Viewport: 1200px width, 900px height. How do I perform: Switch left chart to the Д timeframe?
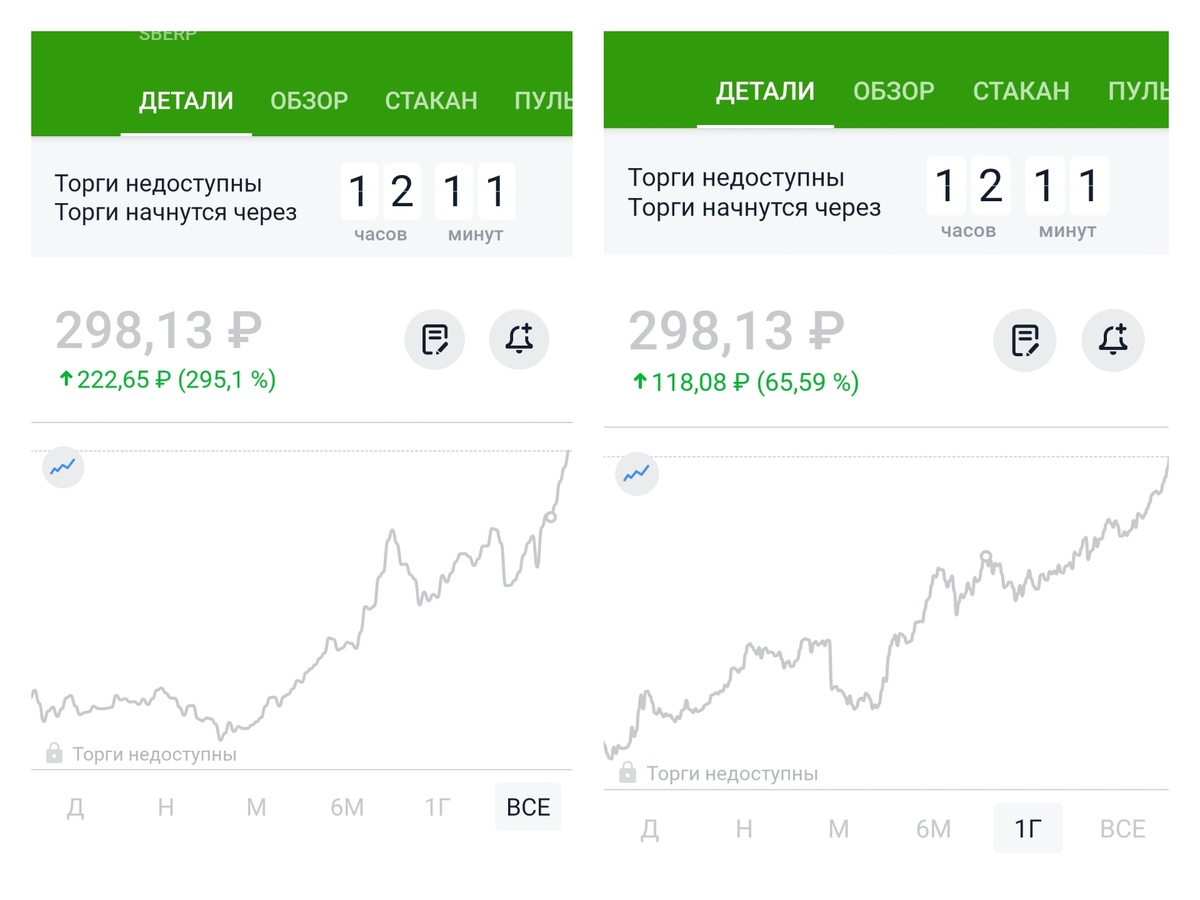coord(75,807)
